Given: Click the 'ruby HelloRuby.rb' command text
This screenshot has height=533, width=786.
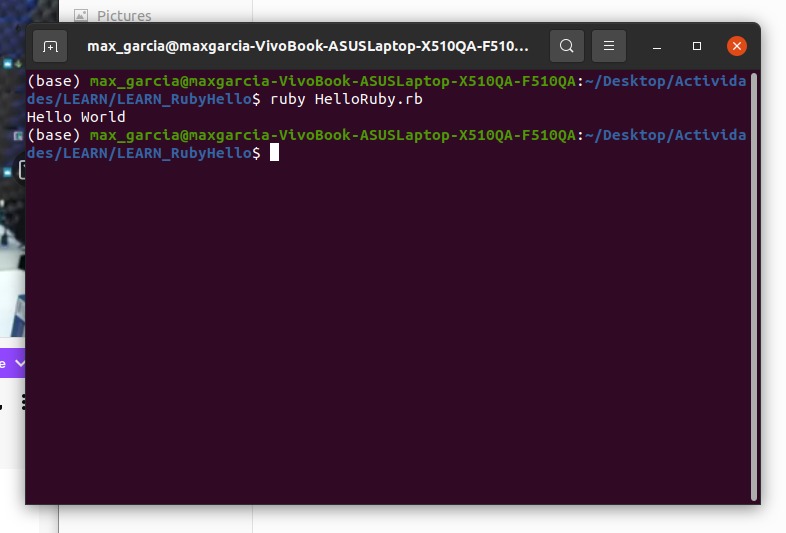Looking at the screenshot, I should [x=346, y=99].
